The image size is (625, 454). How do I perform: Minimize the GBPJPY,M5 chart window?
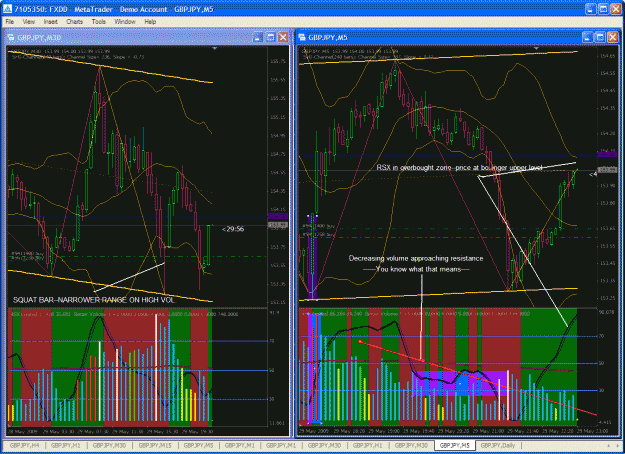587,37
